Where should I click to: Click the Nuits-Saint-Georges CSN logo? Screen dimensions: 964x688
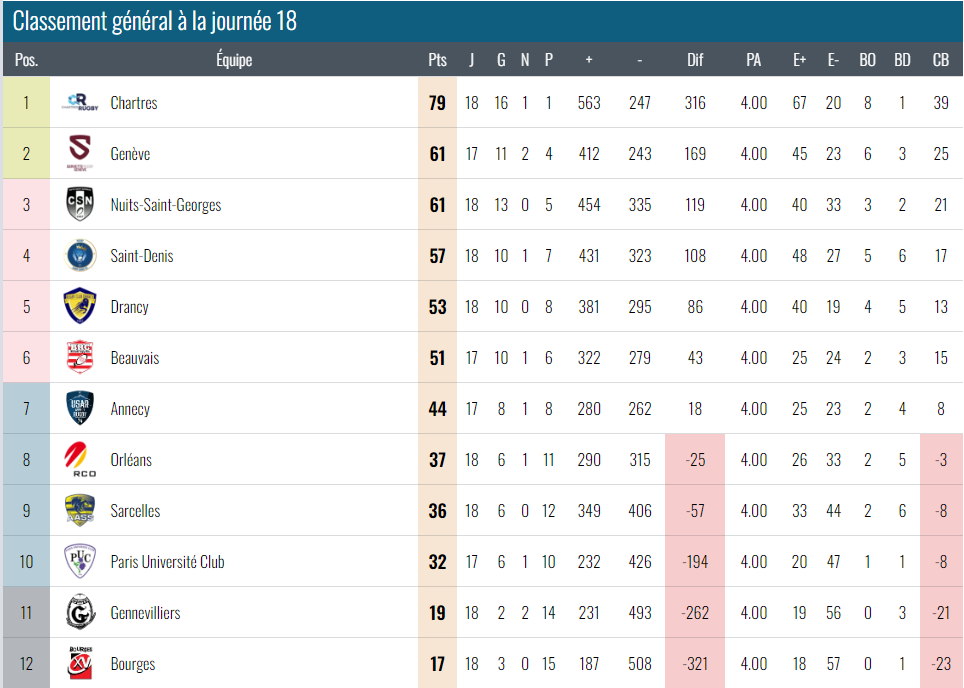[x=80, y=204]
